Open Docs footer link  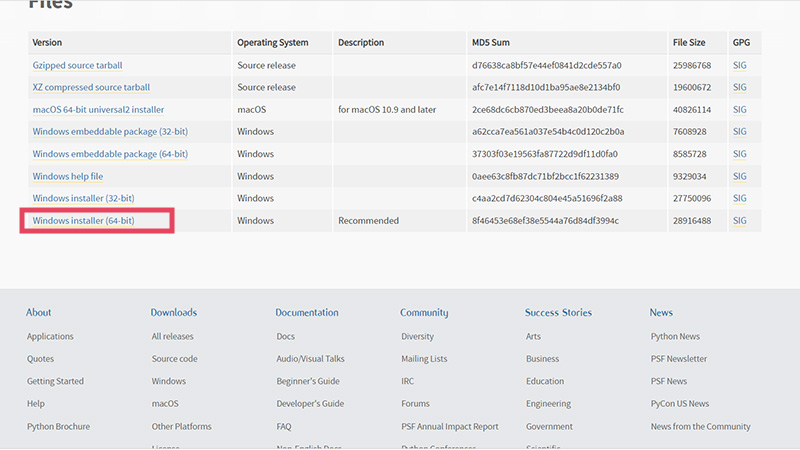coord(286,337)
